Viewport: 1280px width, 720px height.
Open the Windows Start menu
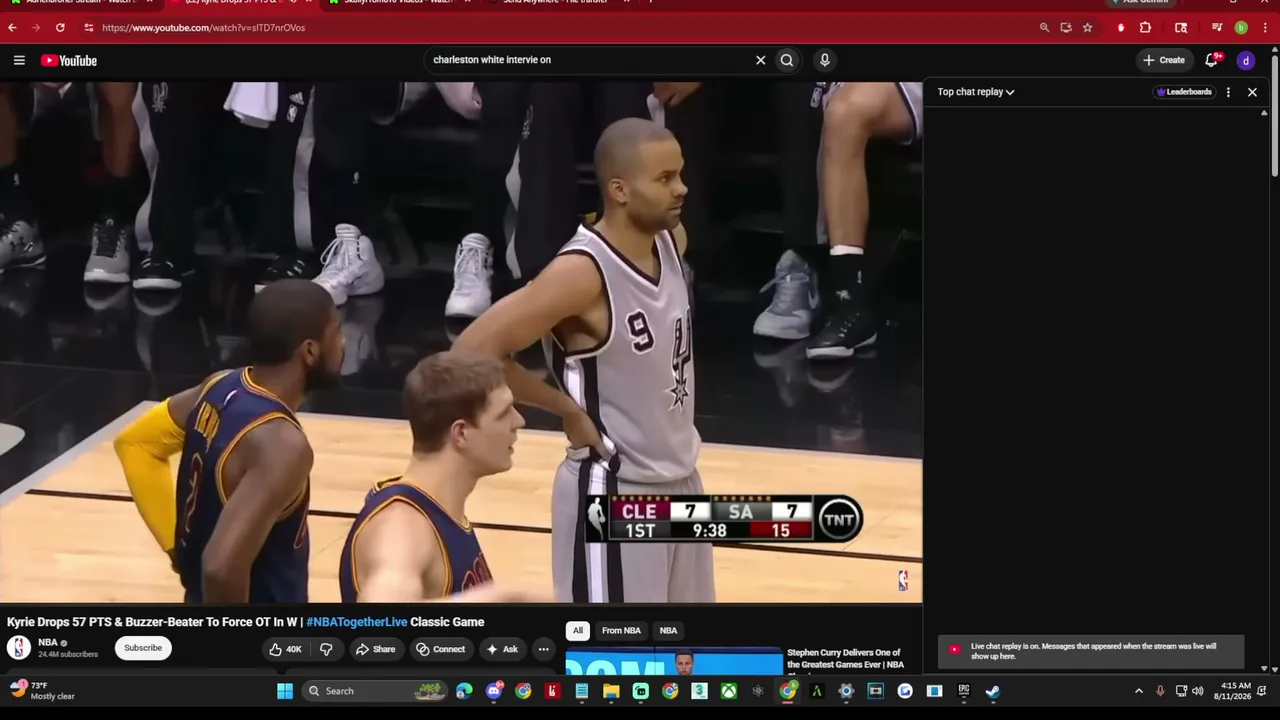click(x=285, y=691)
